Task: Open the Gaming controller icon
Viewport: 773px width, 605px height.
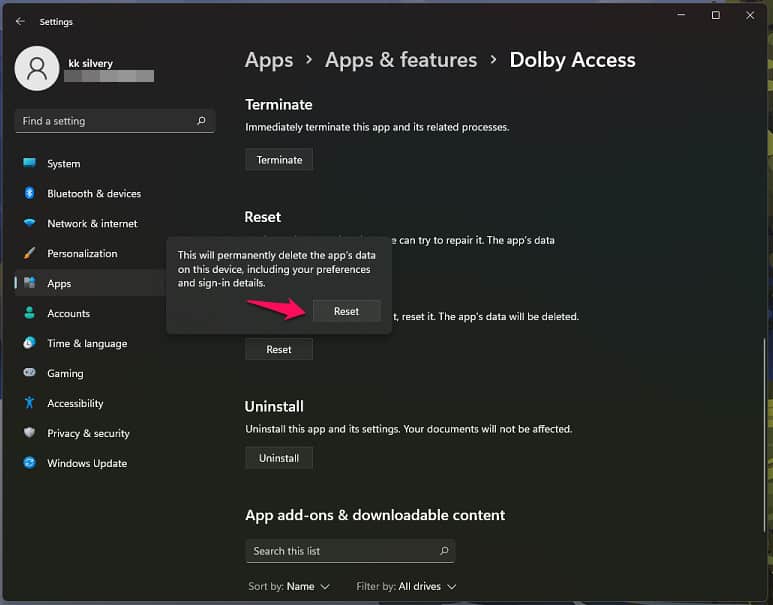Action: click(x=30, y=373)
